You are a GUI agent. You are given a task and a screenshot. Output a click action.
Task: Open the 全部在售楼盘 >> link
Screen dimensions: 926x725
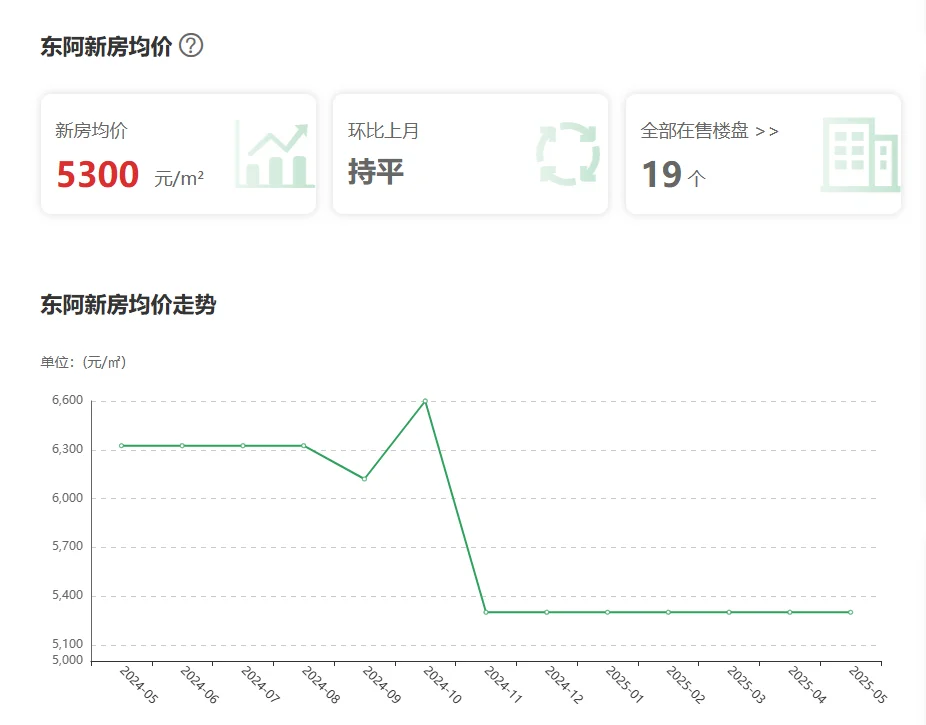pyautogui.click(x=709, y=131)
